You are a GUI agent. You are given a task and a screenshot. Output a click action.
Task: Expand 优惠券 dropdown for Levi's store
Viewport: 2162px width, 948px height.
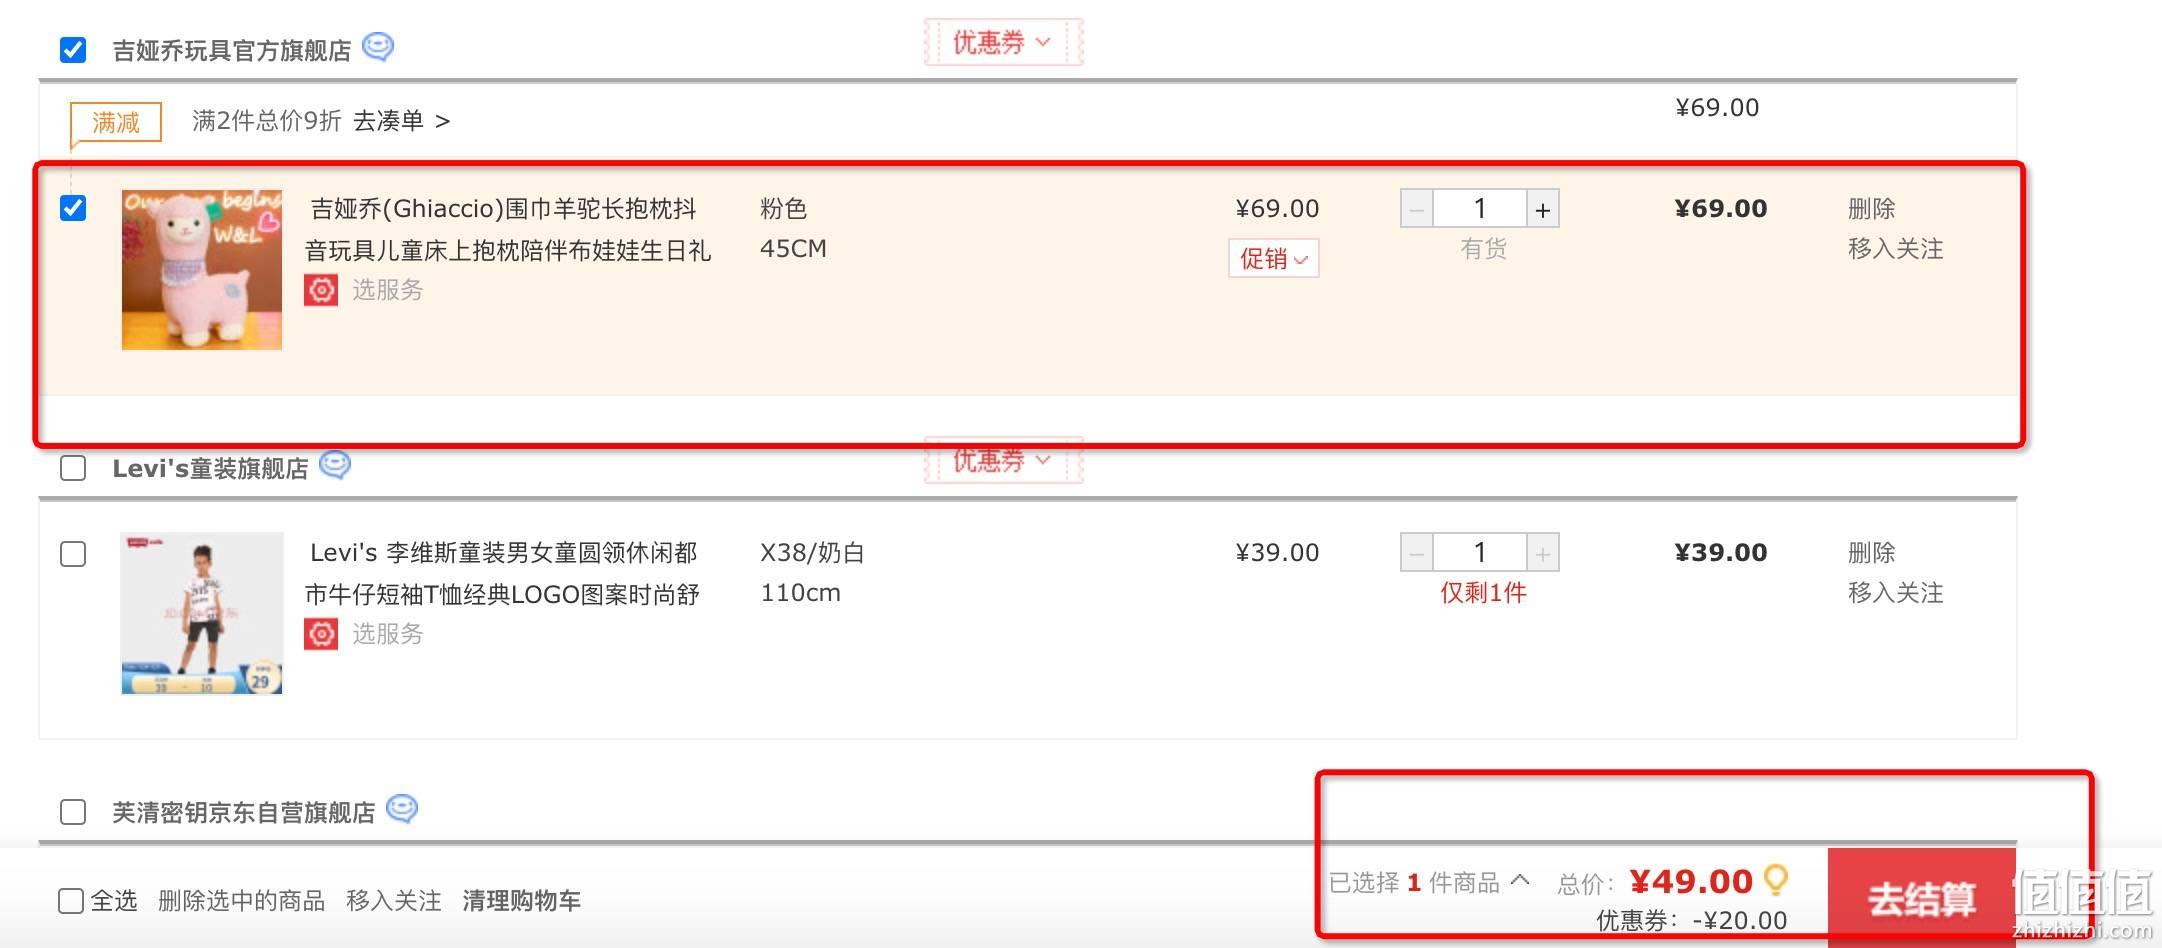(x=1003, y=461)
